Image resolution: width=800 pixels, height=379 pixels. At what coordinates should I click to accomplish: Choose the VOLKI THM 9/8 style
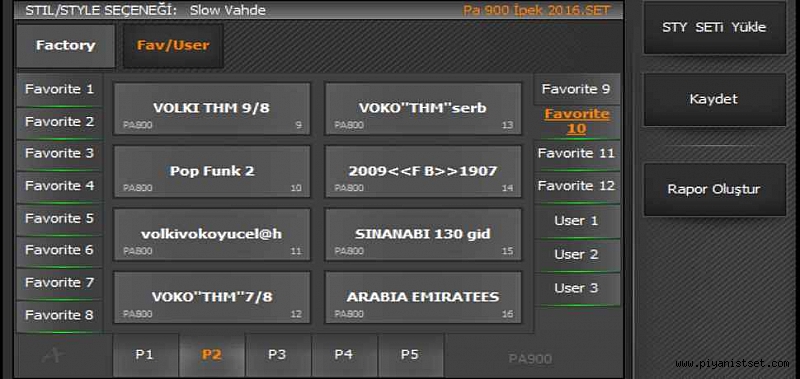(212, 109)
